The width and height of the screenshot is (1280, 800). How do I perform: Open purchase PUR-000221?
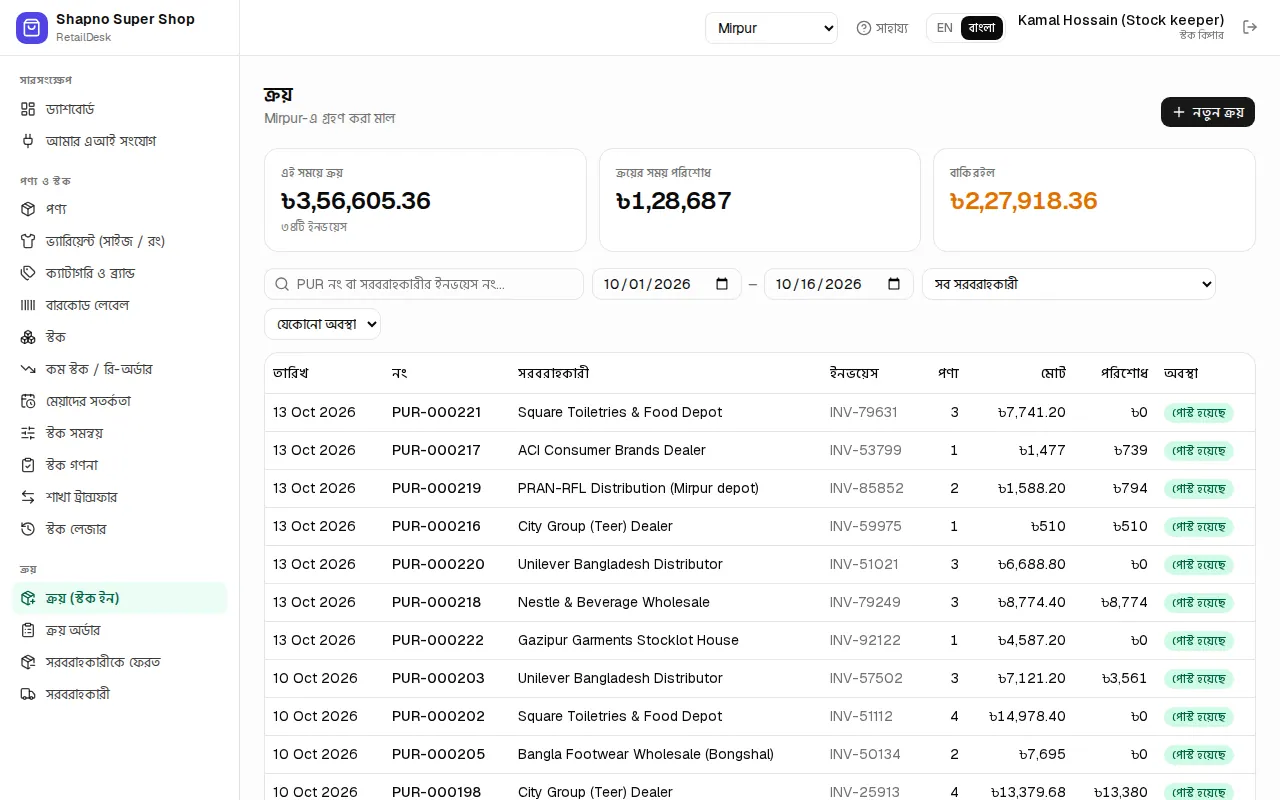click(x=436, y=412)
